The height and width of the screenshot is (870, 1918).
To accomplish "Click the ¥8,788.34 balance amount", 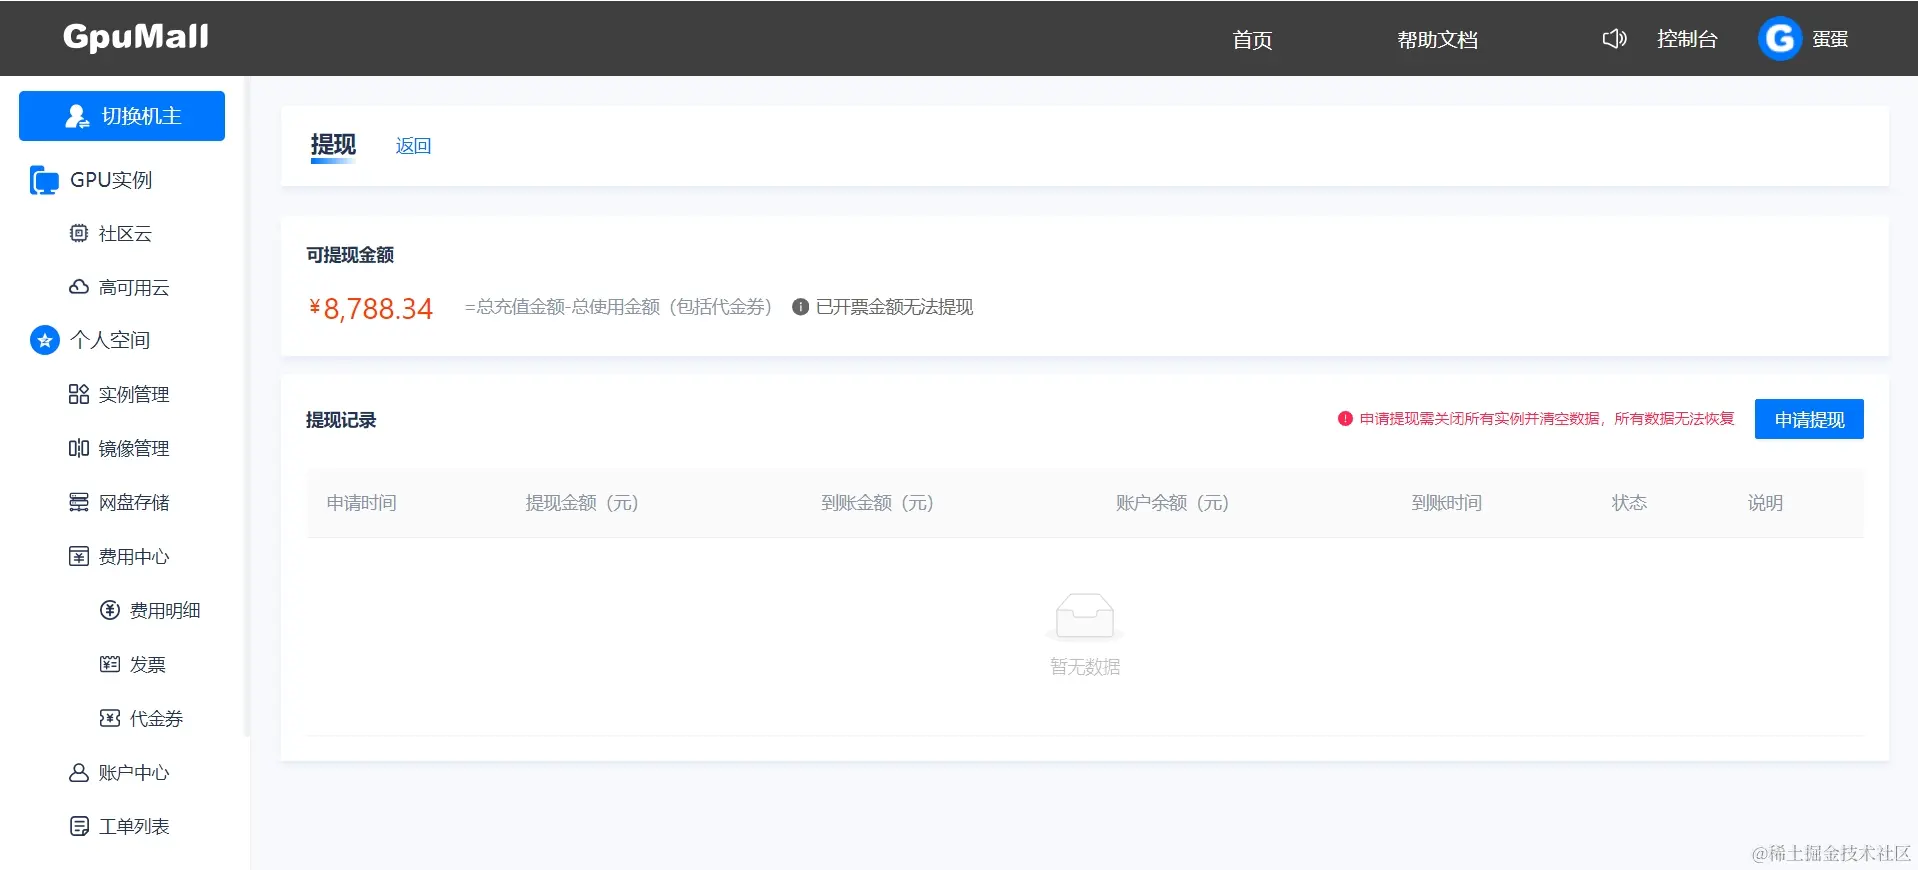I will click(x=371, y=308).
